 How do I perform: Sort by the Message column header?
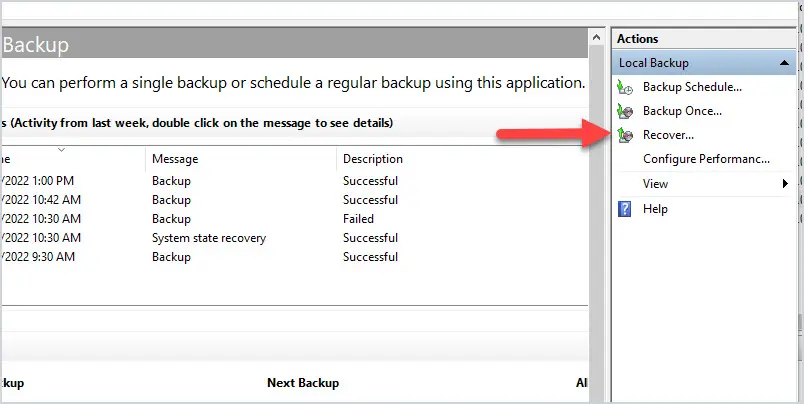coord(175,159)
